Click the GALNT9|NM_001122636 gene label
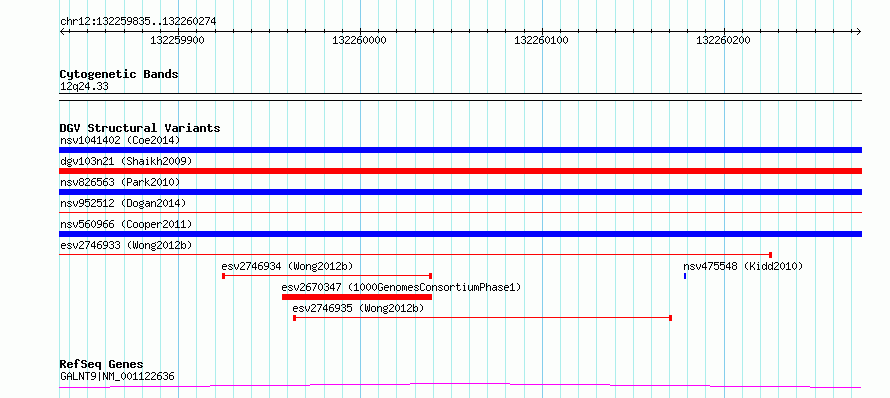Screen dimensions: 890x398 [117, 376]
